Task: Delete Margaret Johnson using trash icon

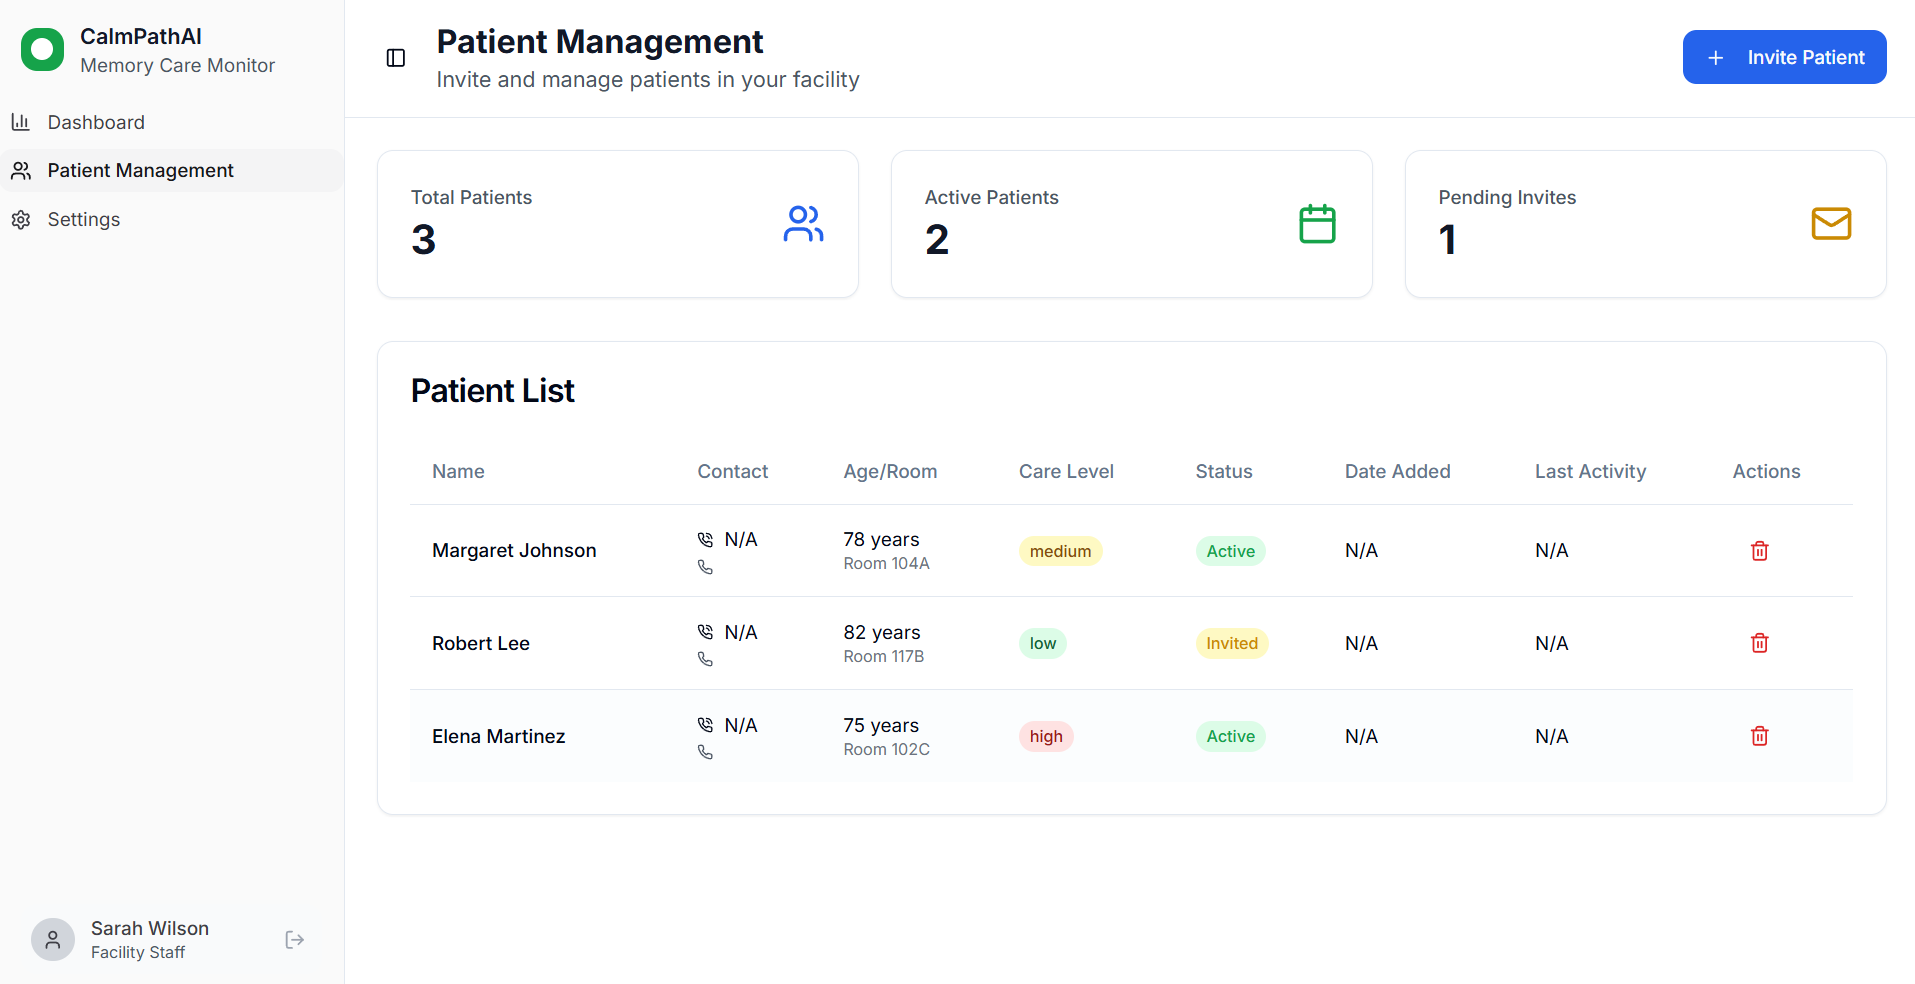Action: pos(1759,551)
